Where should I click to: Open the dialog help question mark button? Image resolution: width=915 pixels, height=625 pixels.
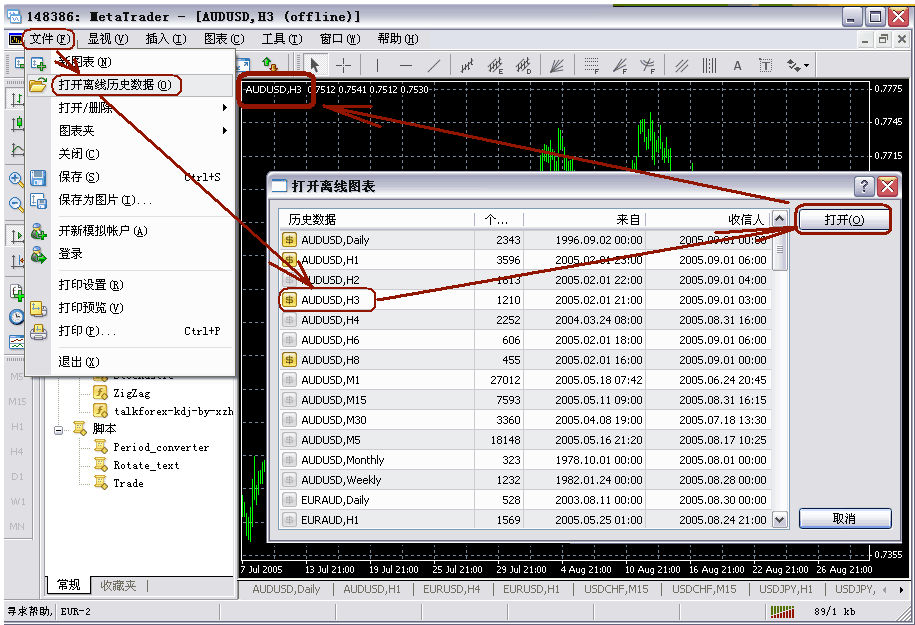pyautogui.click(x=864, y=187)
